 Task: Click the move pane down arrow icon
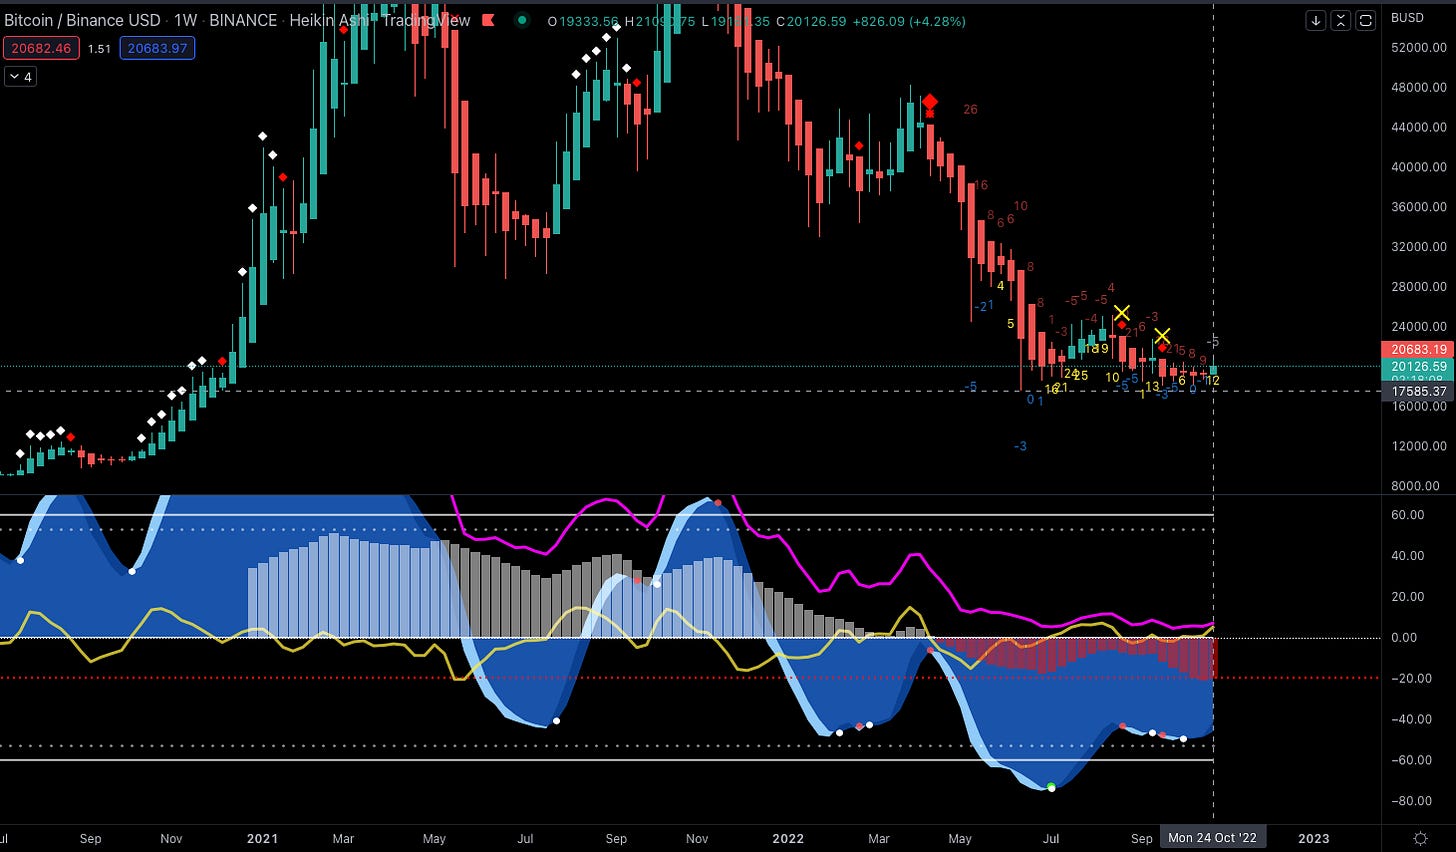point(1317,20)
